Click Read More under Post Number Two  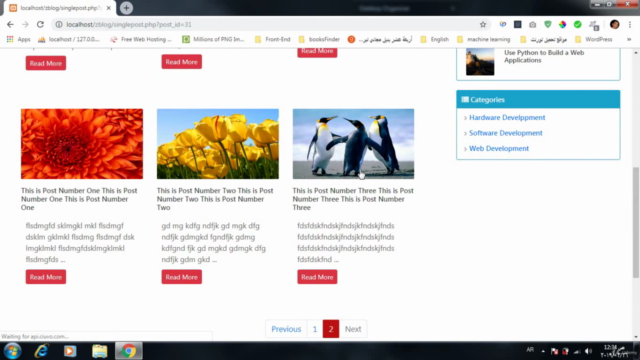[x=182, y=277]
